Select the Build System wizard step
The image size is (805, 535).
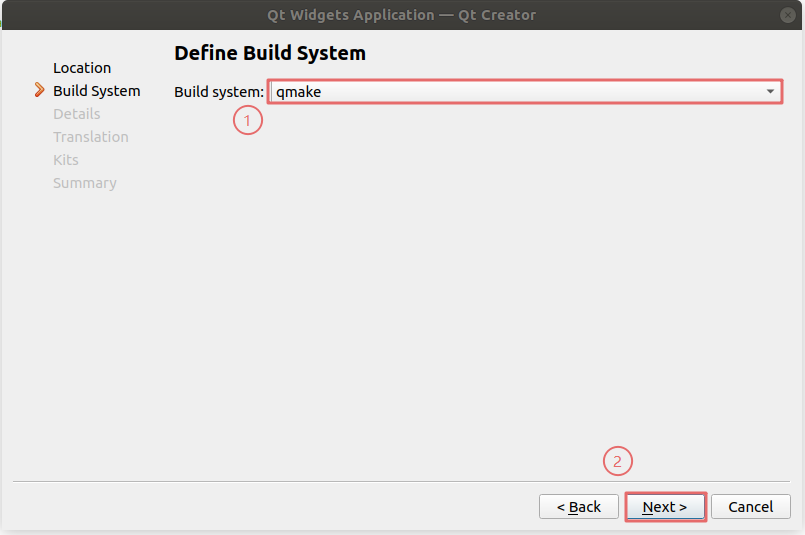point(96,91)
